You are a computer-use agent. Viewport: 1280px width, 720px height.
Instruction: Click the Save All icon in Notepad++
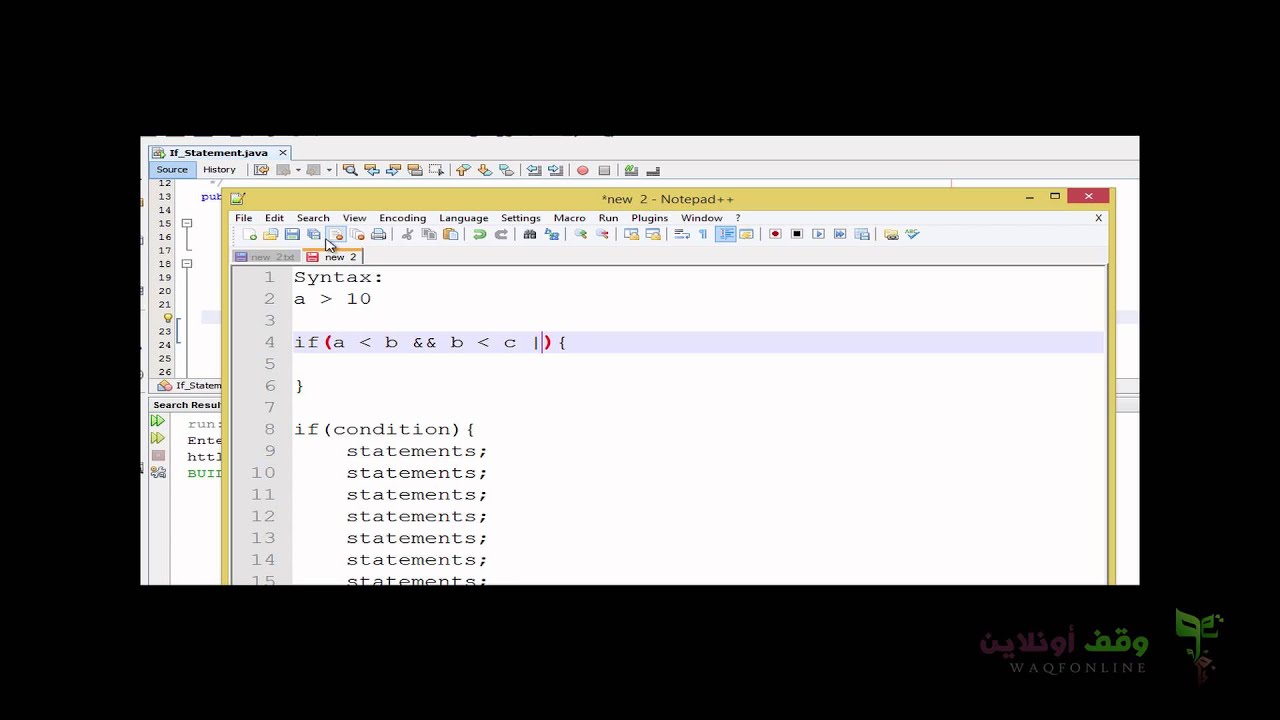pyautogui.click(x=314, y=234)
